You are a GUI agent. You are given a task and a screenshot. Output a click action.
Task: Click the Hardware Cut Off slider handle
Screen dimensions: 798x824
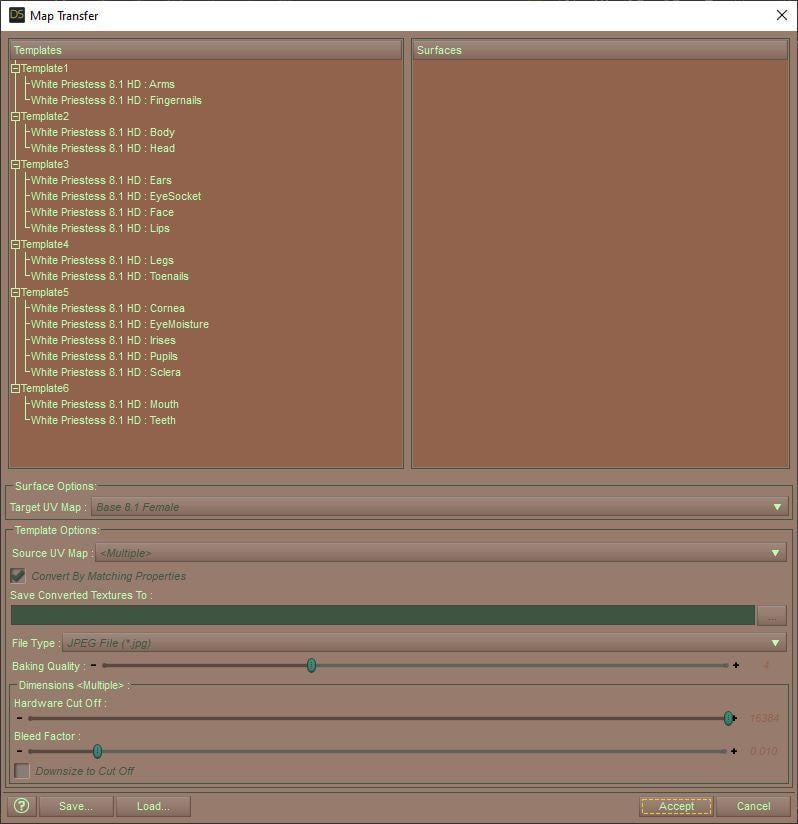(x=728, y=718)
